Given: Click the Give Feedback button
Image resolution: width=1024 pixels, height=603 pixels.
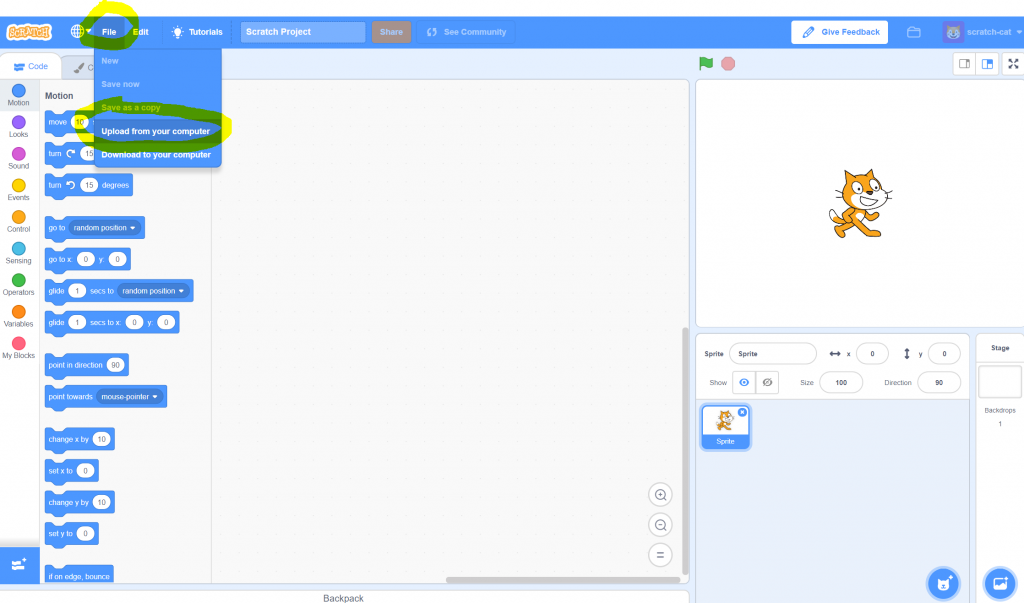Looking at the screenshot, I should [x=839, y=31].
